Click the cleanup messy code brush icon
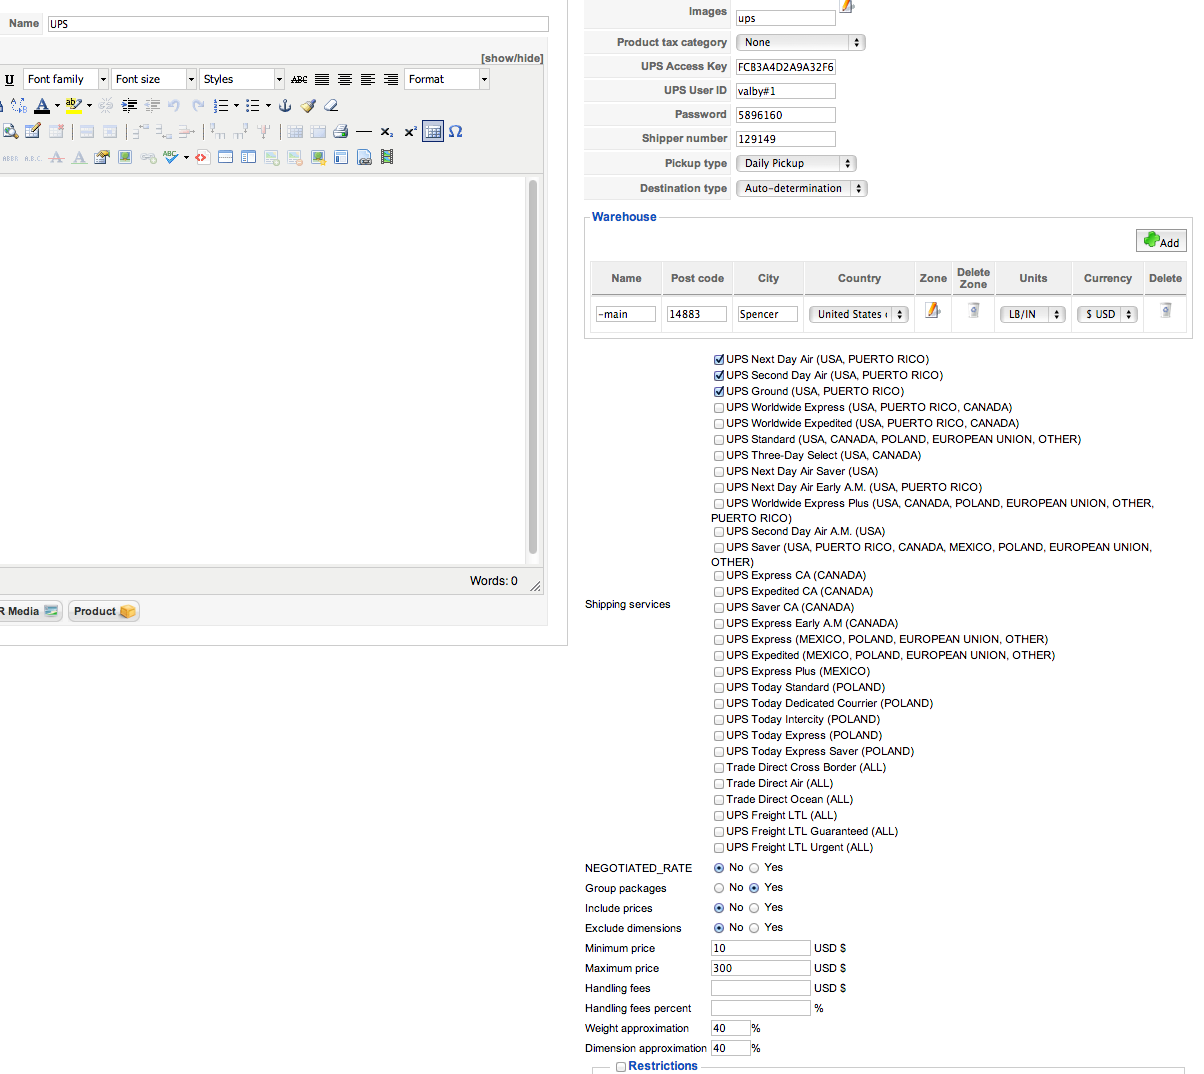This screenshot has height=1074, width=1204. 308,105
